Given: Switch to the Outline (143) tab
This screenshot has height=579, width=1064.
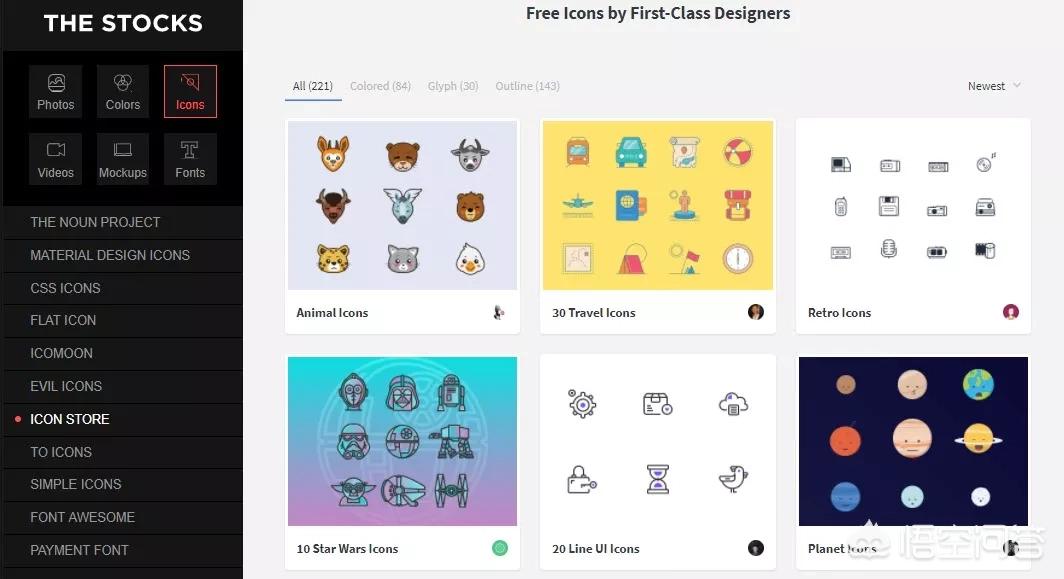Looking at the screenshot, I should pyautogui.click(x=527, y=86).
